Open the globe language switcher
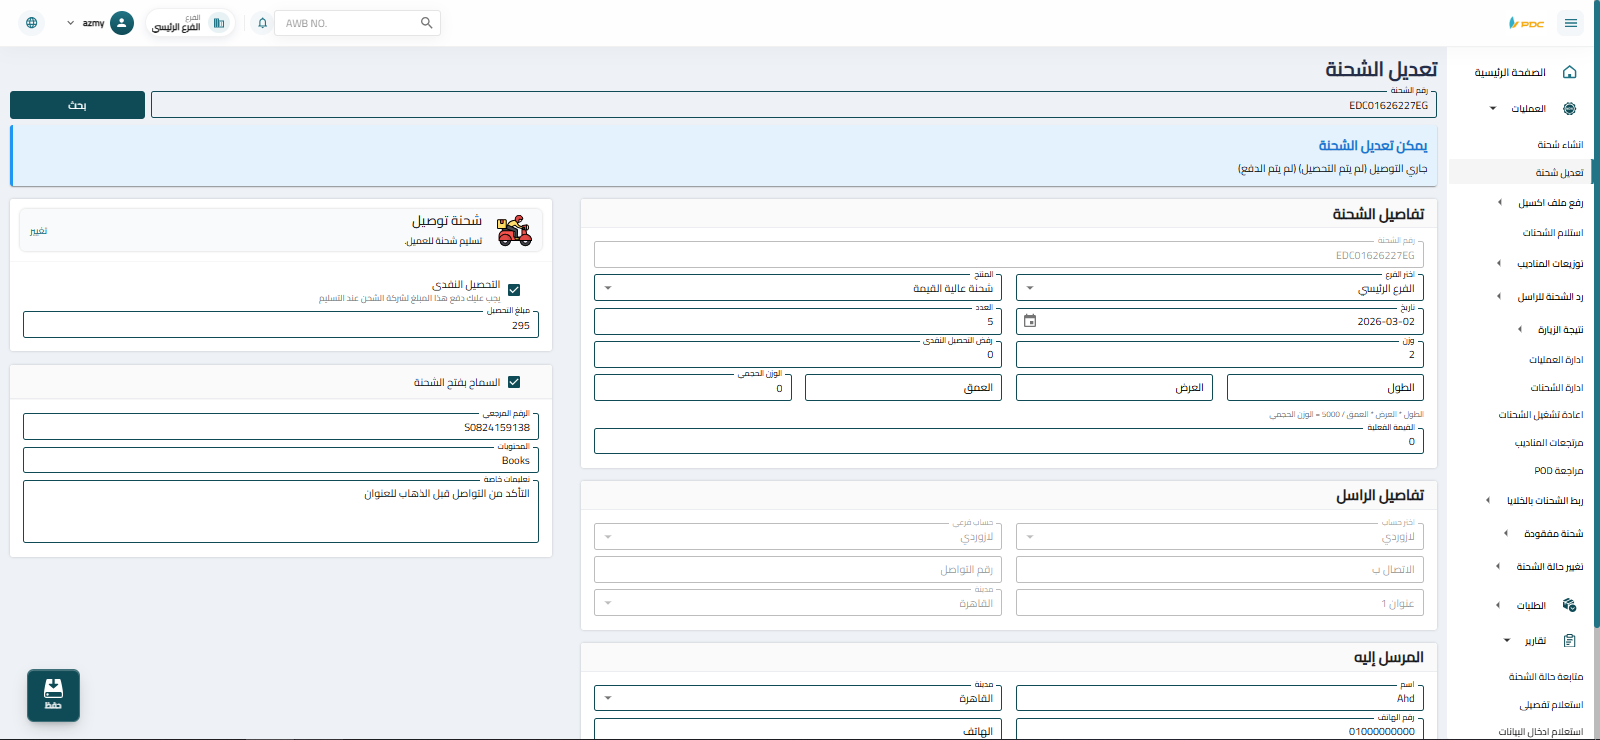This screenshot has height=740, width=1600. coord(32,23)
